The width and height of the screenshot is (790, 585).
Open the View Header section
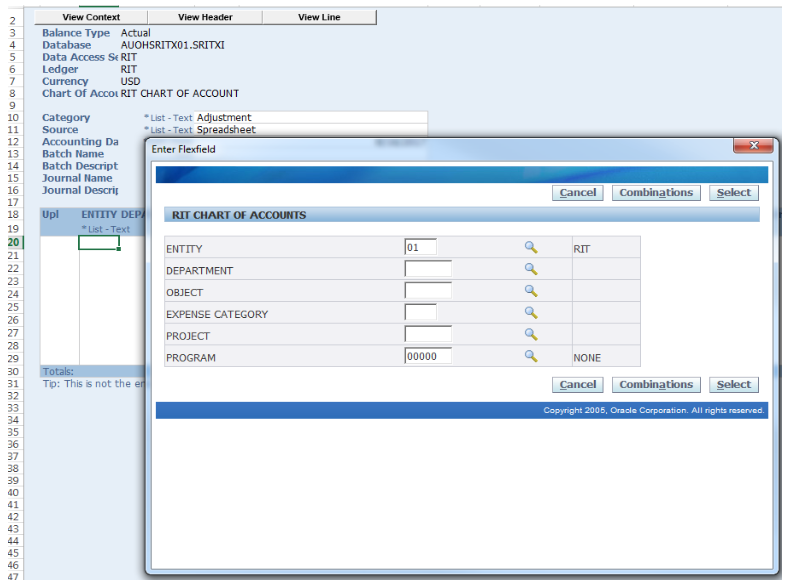click(x=205, y=17)
